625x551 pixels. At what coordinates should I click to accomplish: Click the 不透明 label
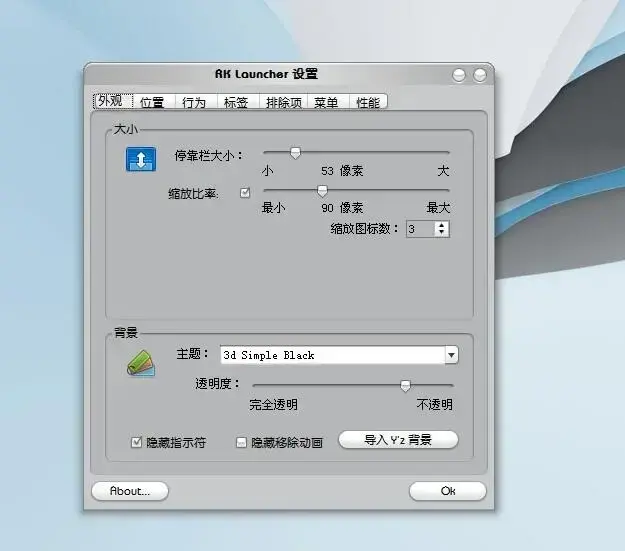[434, 405]
